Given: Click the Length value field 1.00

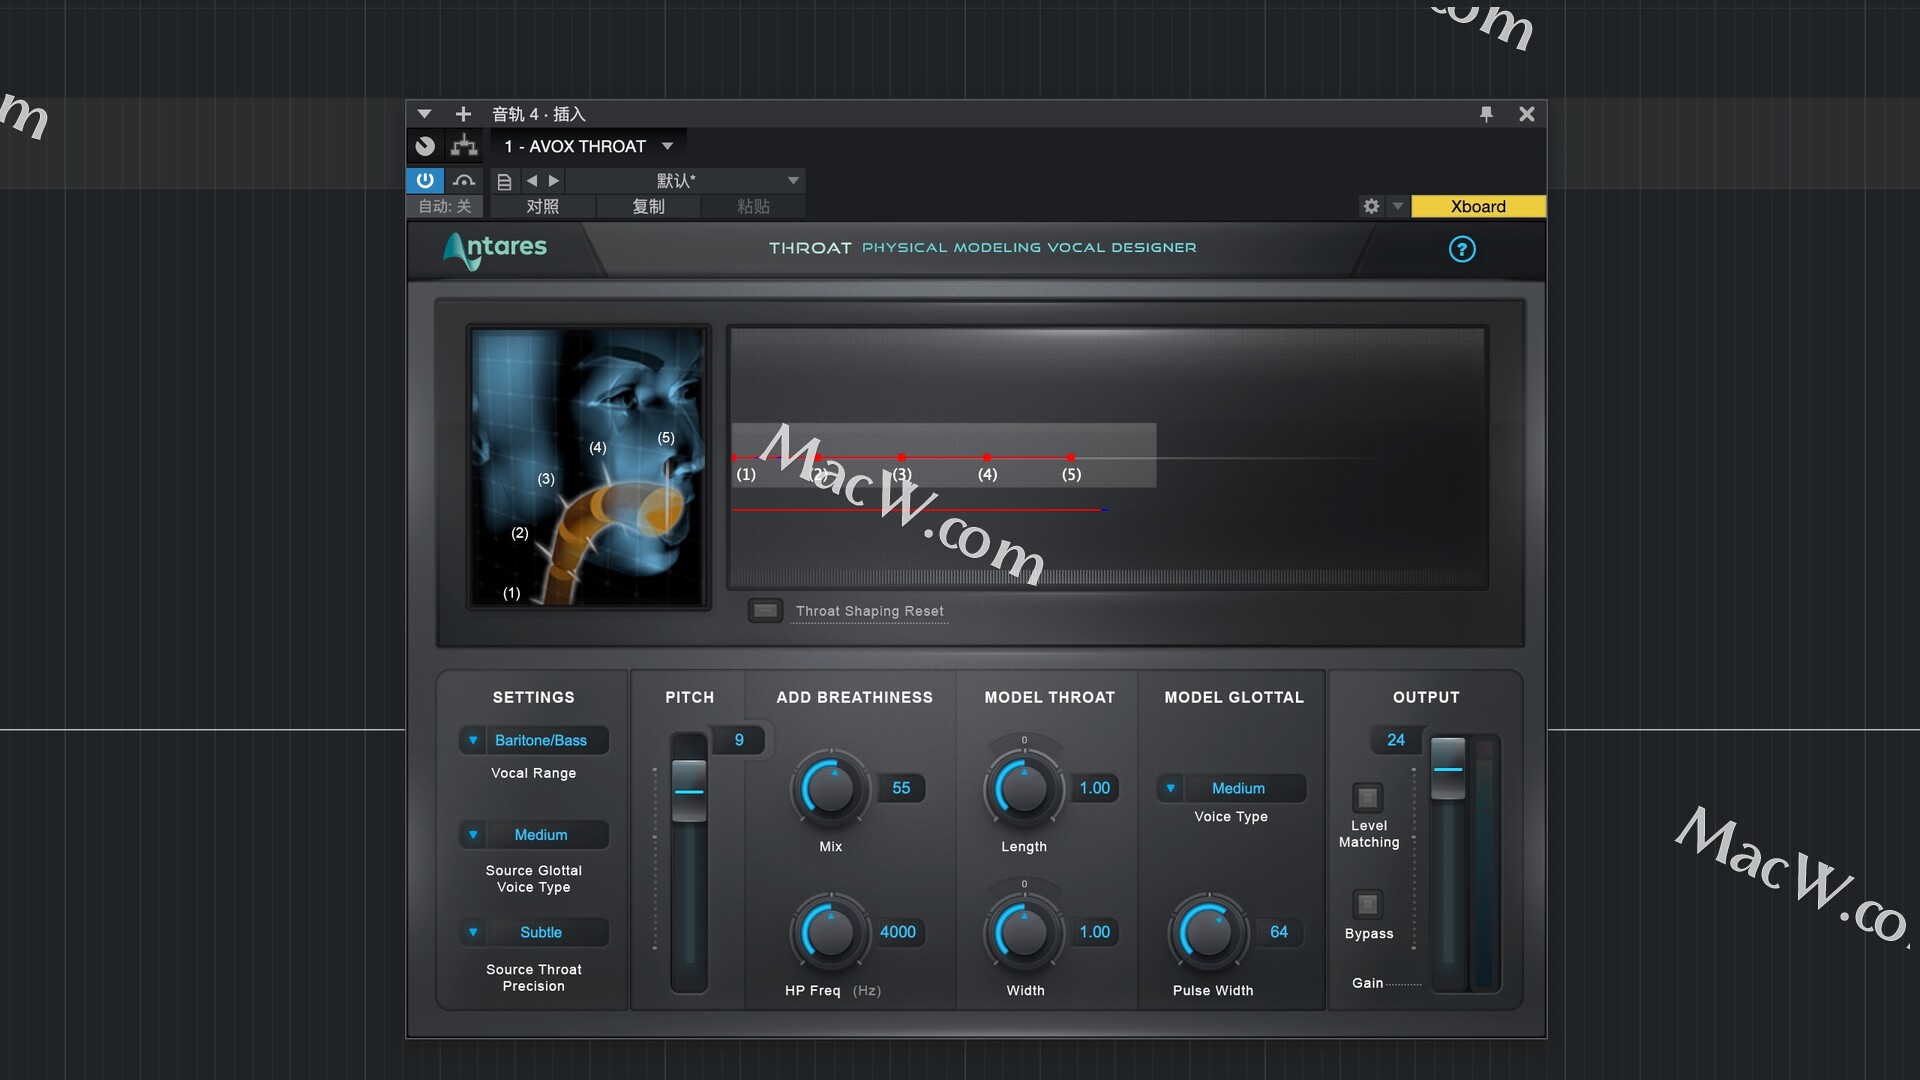Looking at the screenshot, I should point(1095,788).
